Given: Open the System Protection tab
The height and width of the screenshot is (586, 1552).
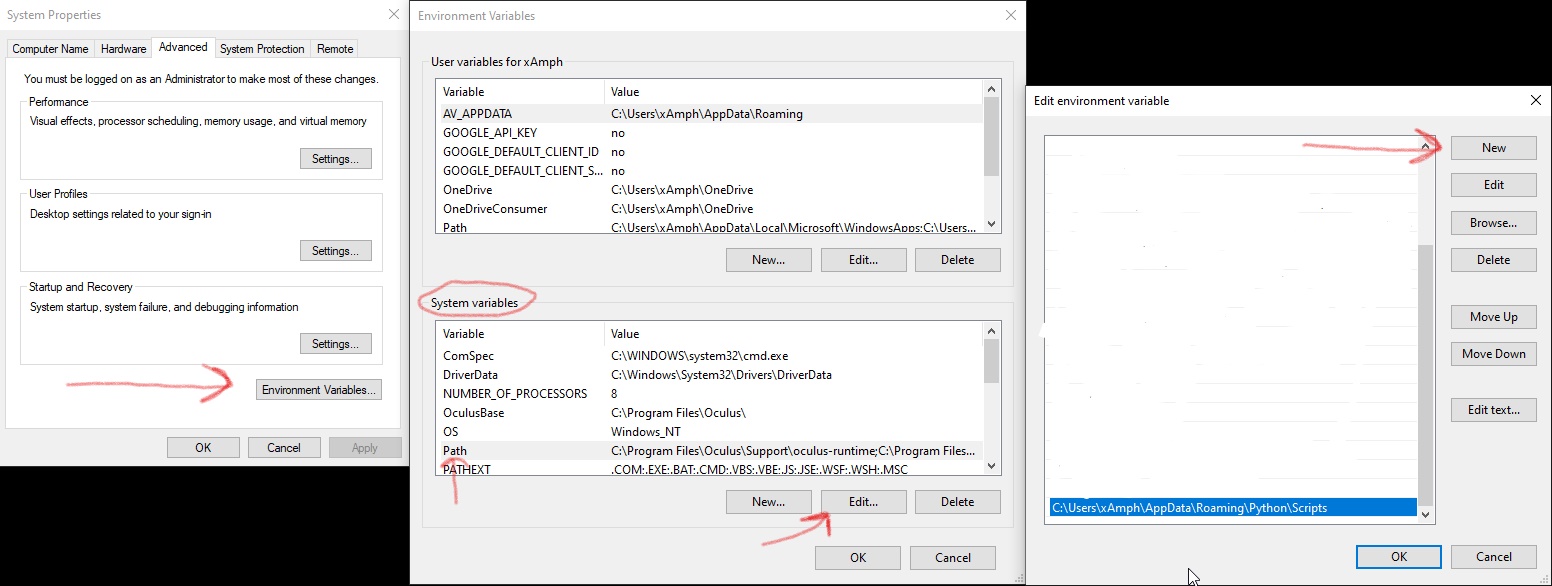Looking at the screenshot, I should [262, 49].
